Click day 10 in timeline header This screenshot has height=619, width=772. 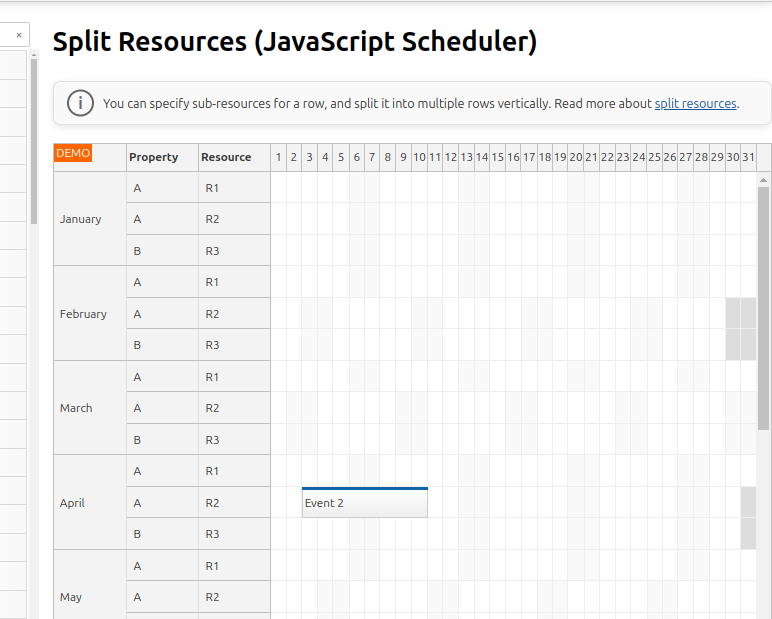pyautogui.click(x=419, y=157)
